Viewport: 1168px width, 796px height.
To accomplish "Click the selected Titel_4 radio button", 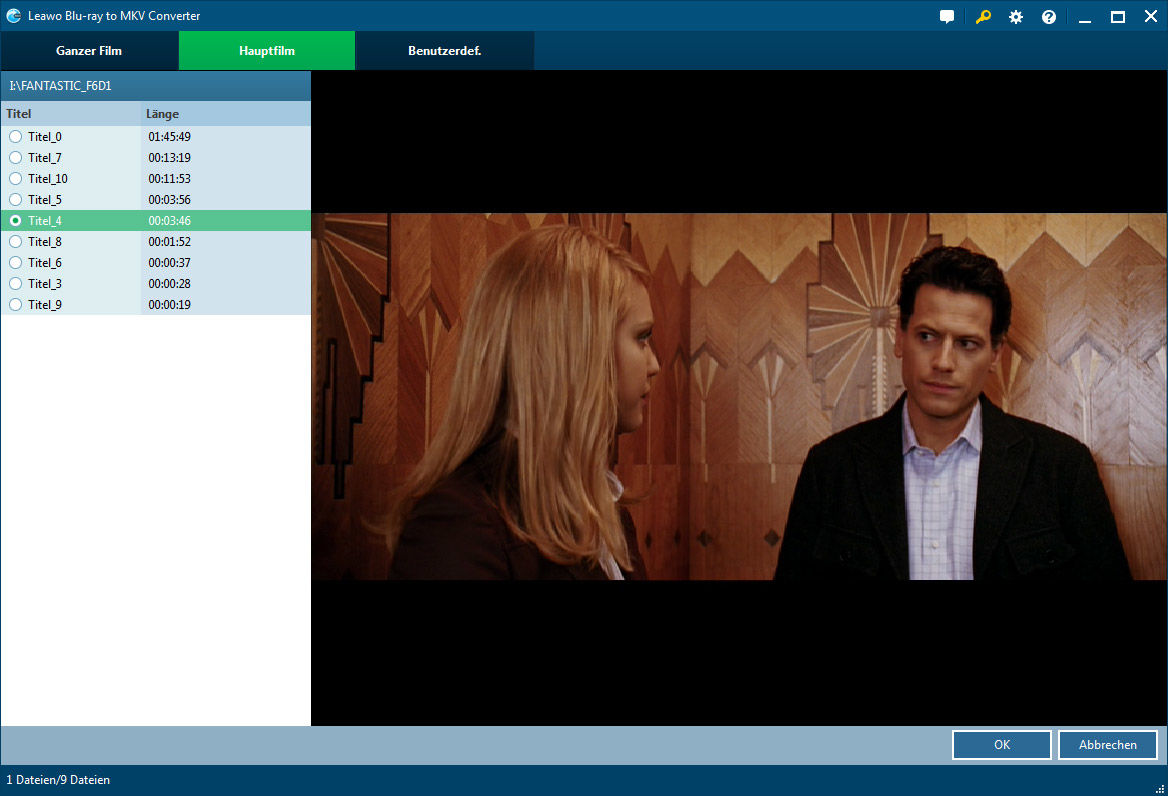I will [x=16, y=220].
